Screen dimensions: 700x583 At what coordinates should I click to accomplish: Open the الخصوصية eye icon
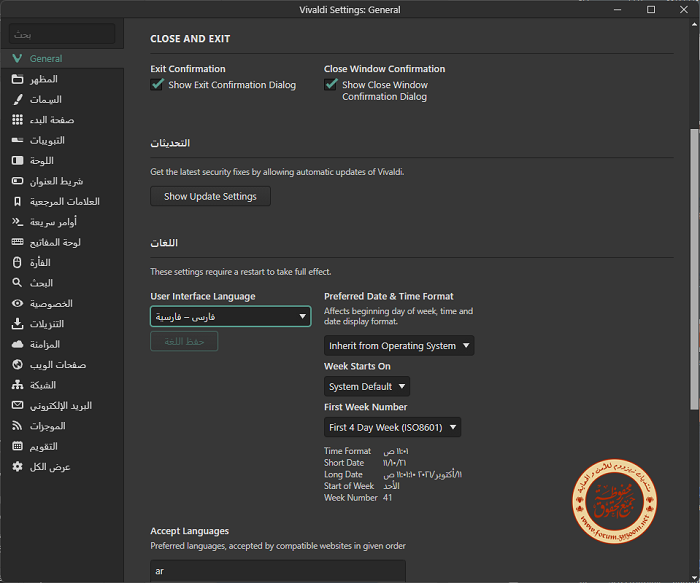click(x=17, y=303)
